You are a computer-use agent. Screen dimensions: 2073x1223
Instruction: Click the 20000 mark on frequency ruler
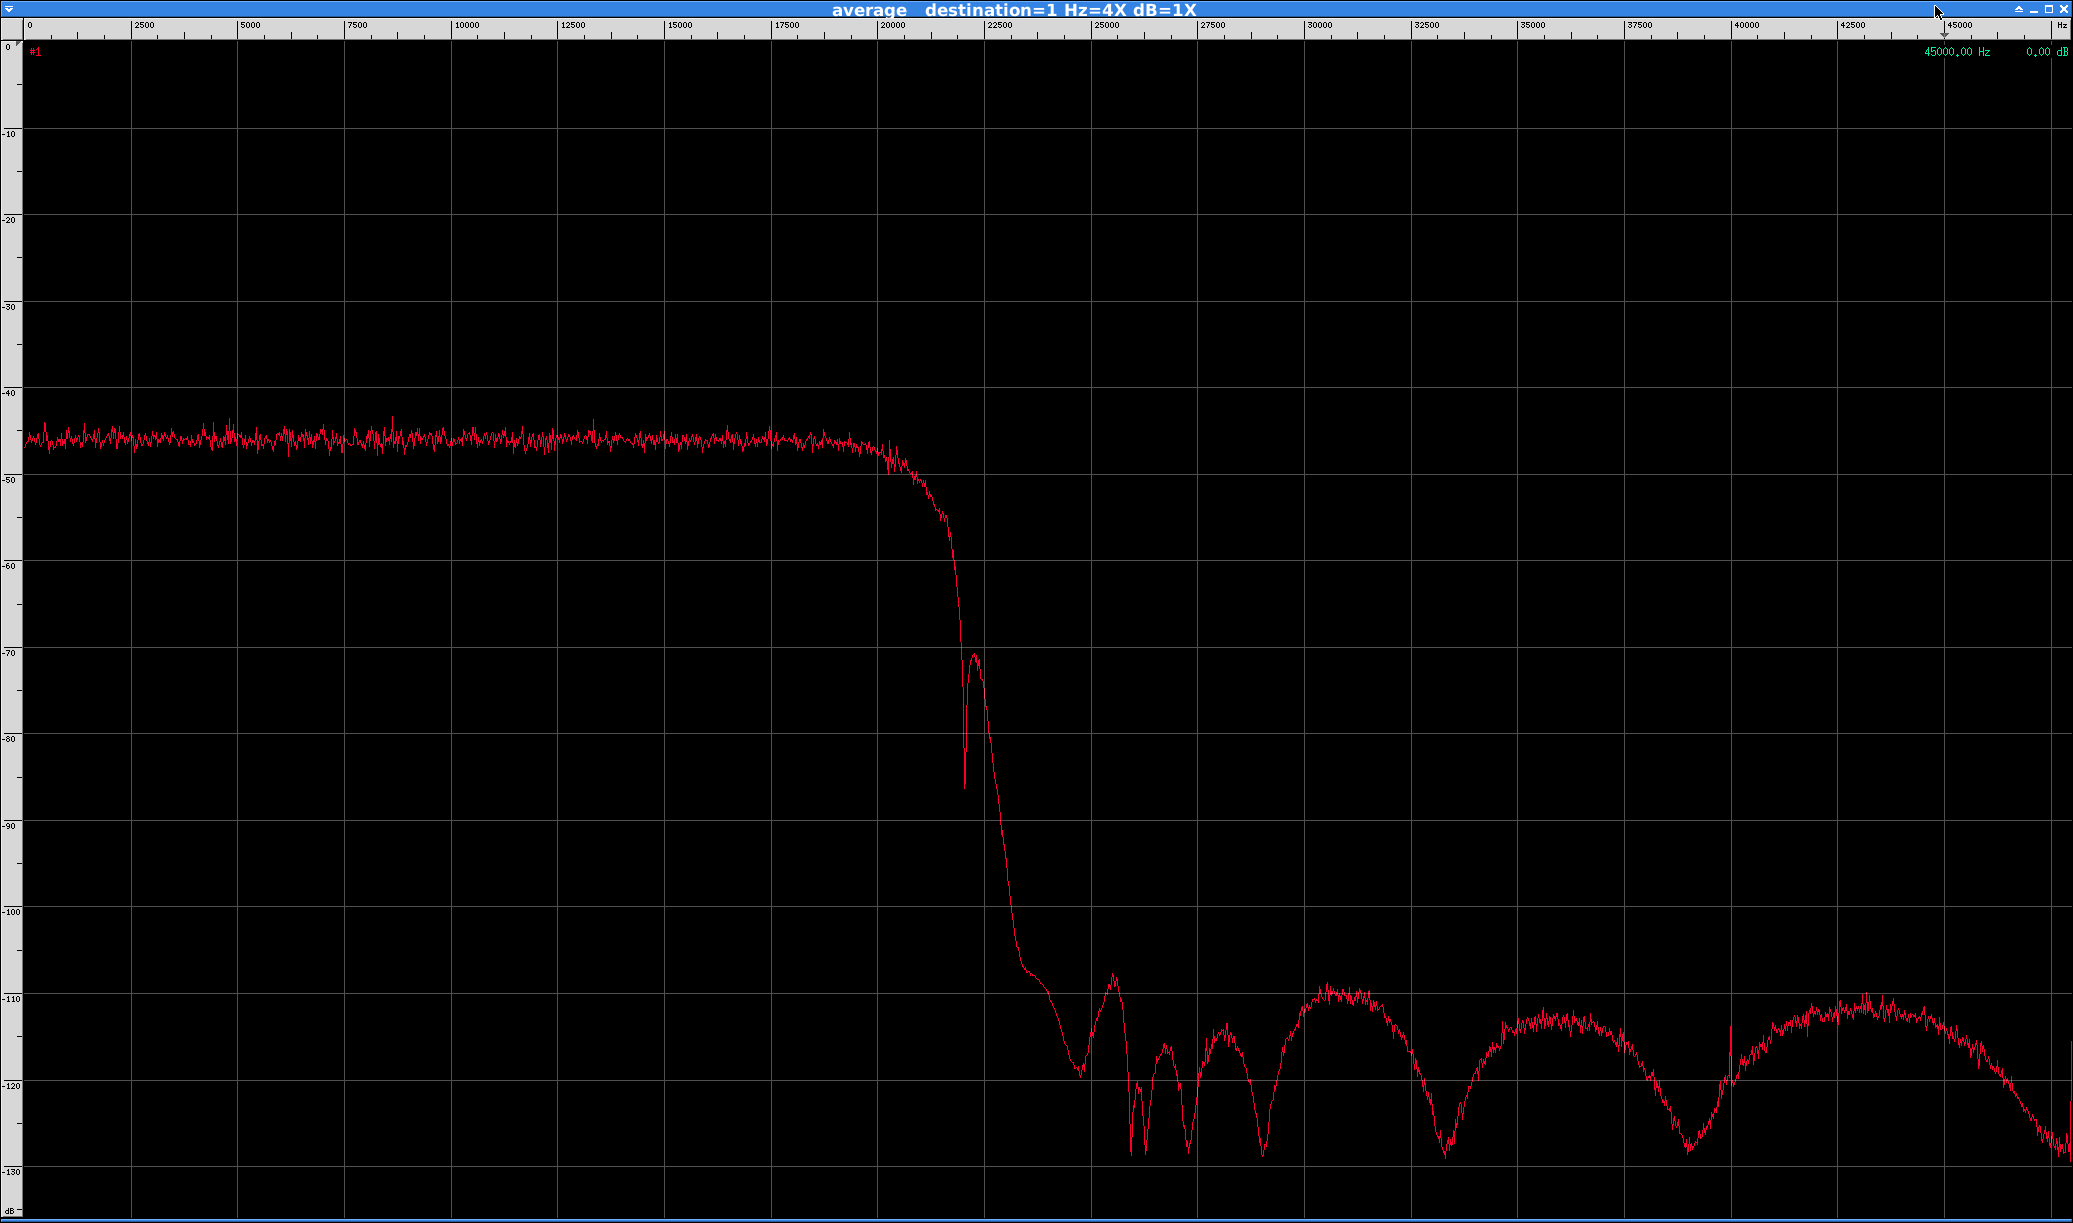[x=892, y=25]
